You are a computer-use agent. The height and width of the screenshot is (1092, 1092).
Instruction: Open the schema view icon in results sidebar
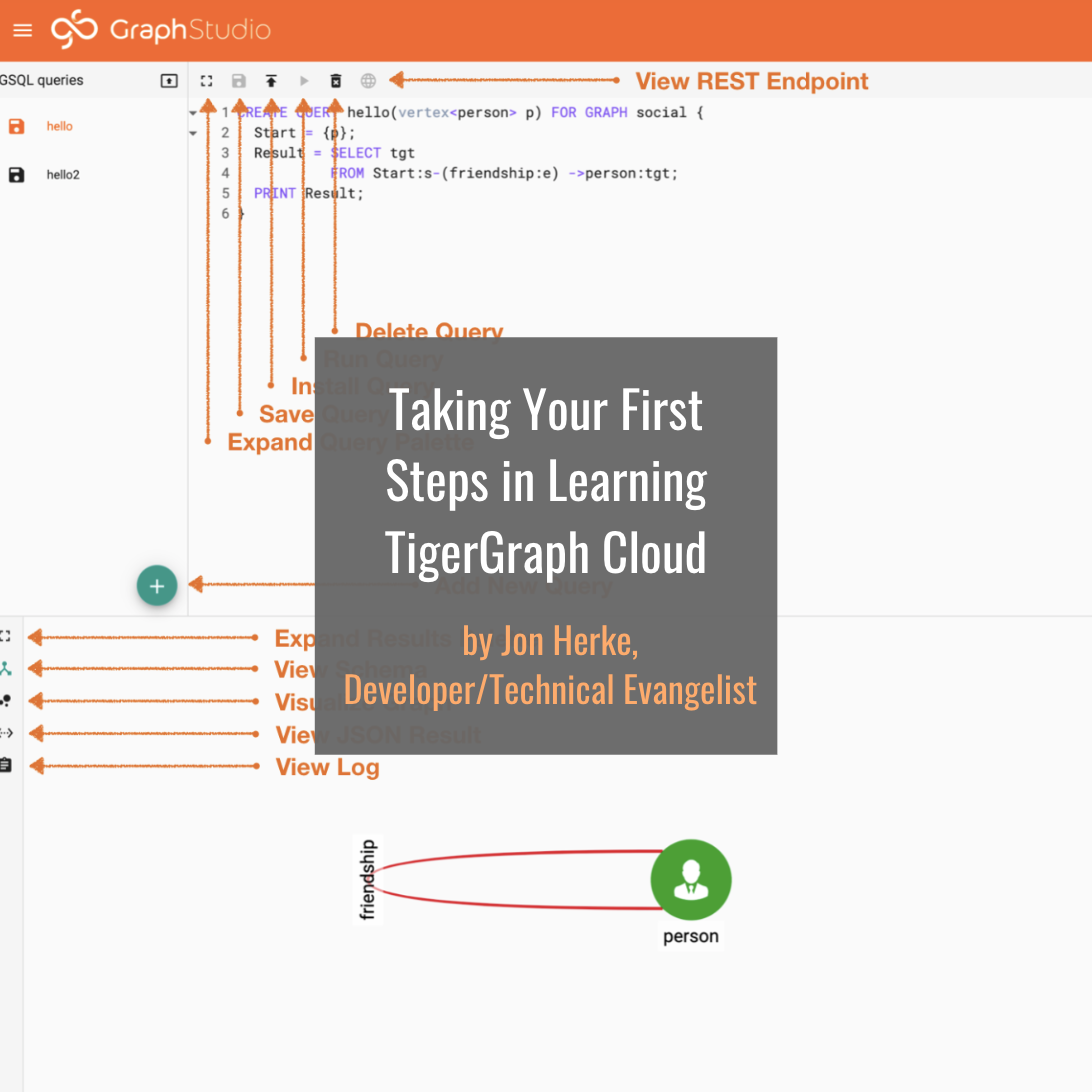click(x=6, y=669)
